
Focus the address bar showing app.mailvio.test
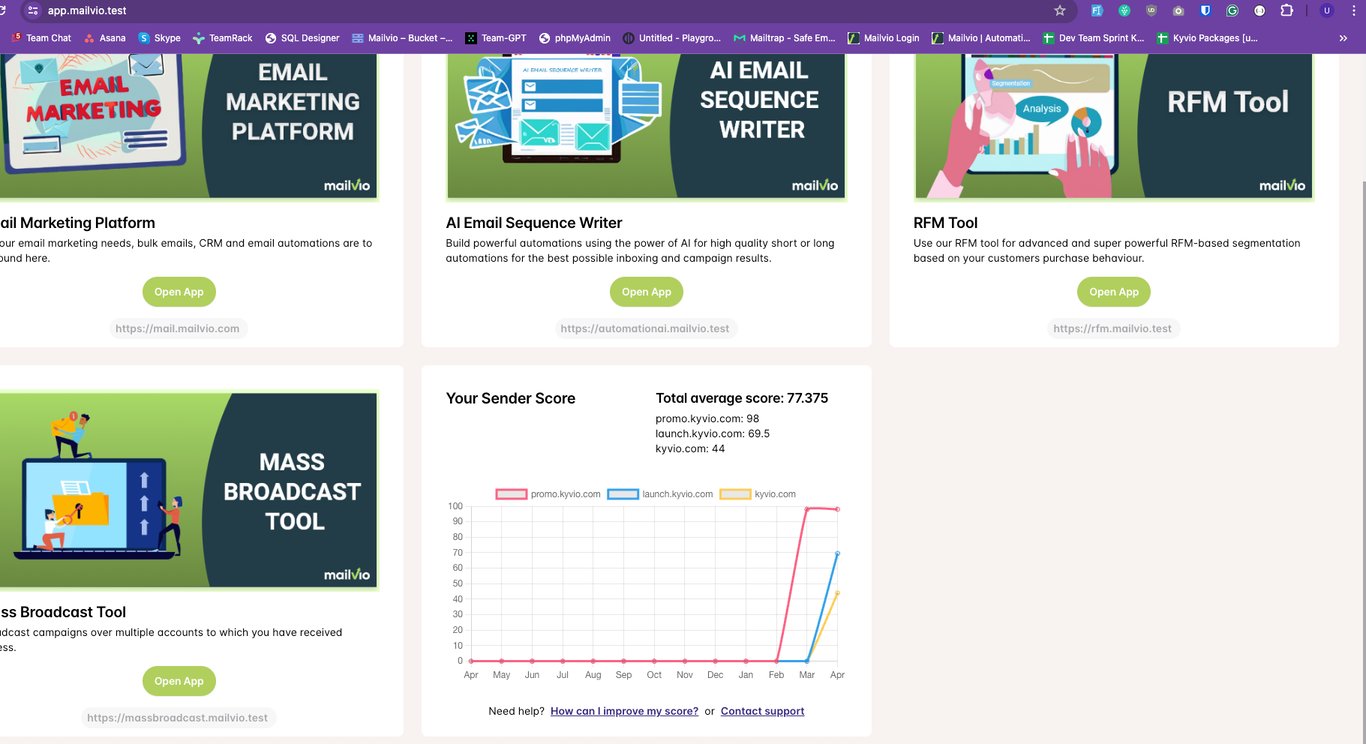click(x=540, y=10)
